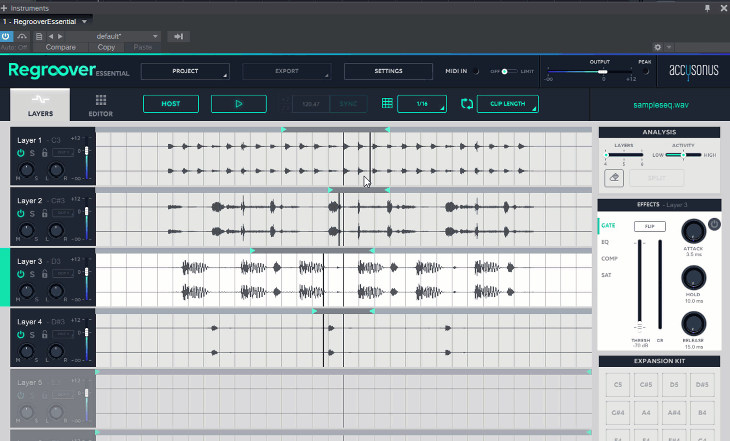Lock Layer 4 padlock icon
The width and height of the screenshot is (730, 441).
45,334
